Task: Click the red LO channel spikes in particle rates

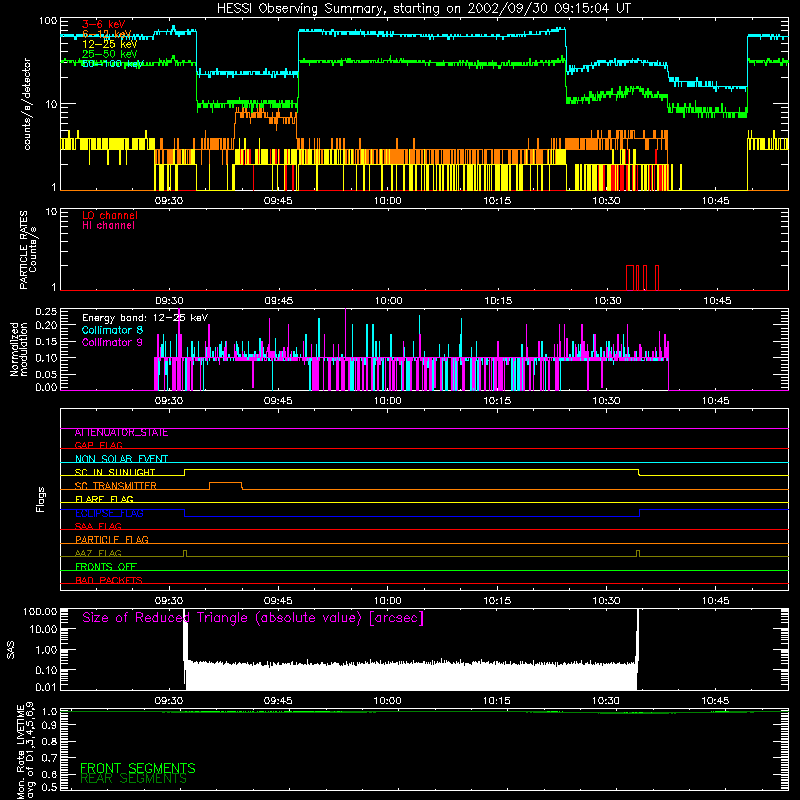Action: (642, 278)
